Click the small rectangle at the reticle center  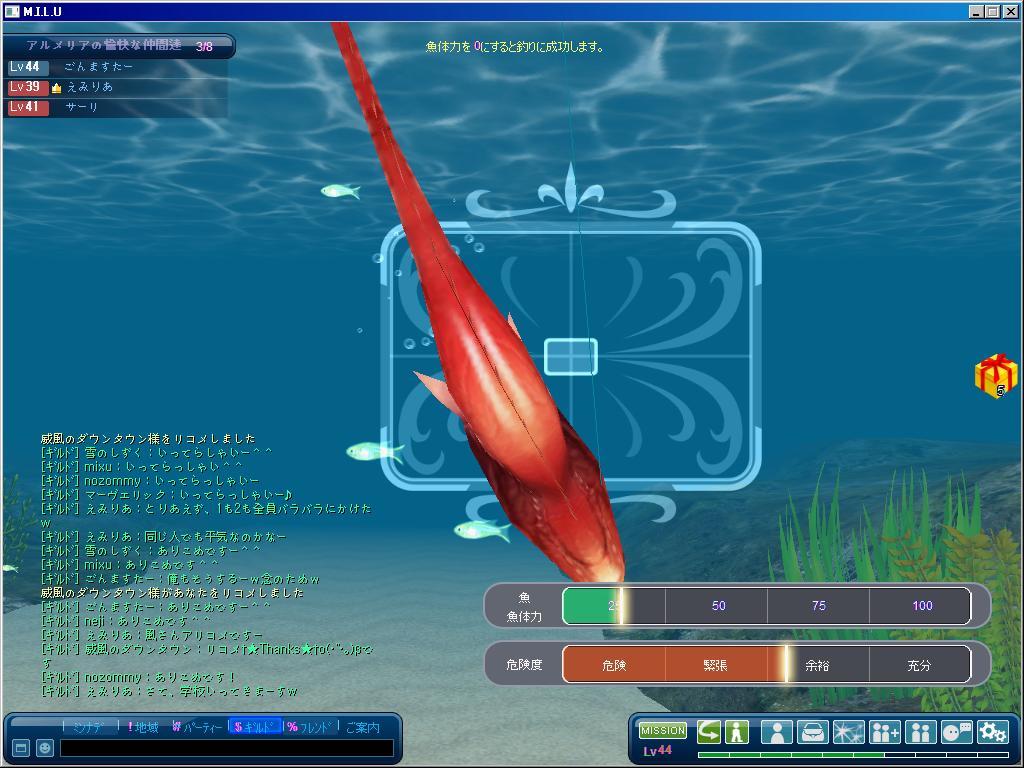pos(571,357)
